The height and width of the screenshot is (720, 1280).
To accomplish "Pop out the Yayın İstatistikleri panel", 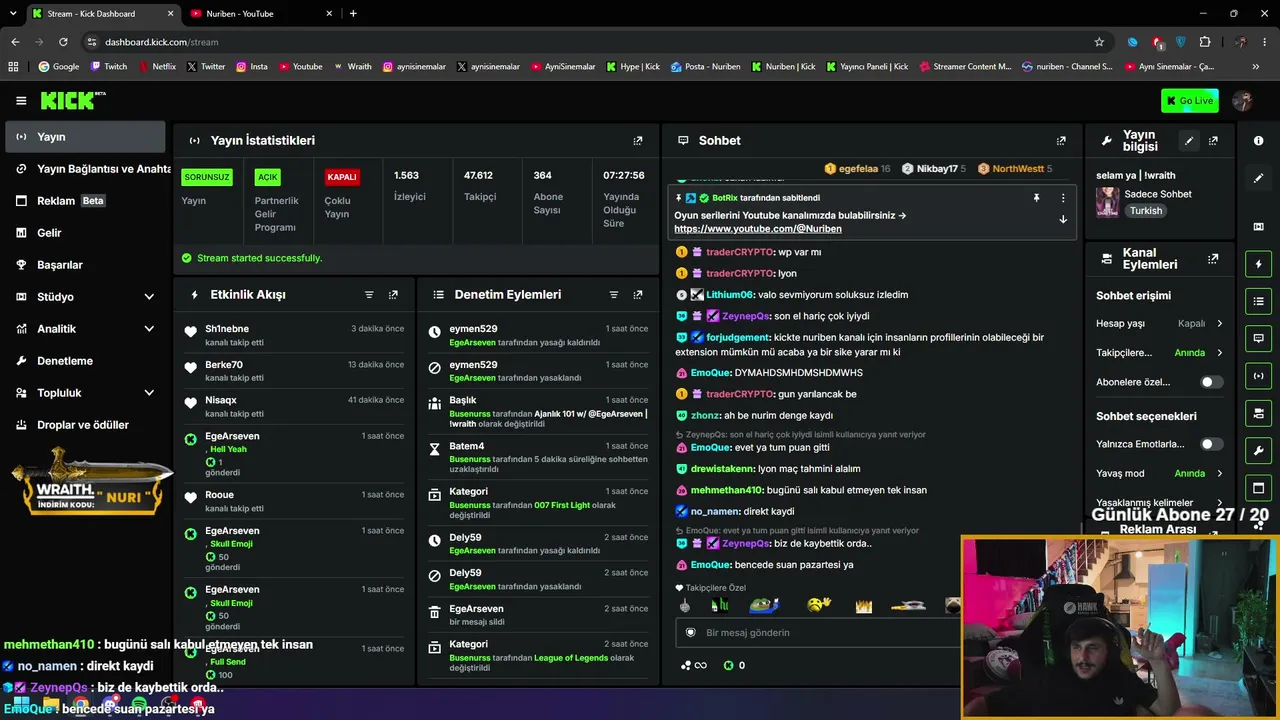I will tap(638, 141).
